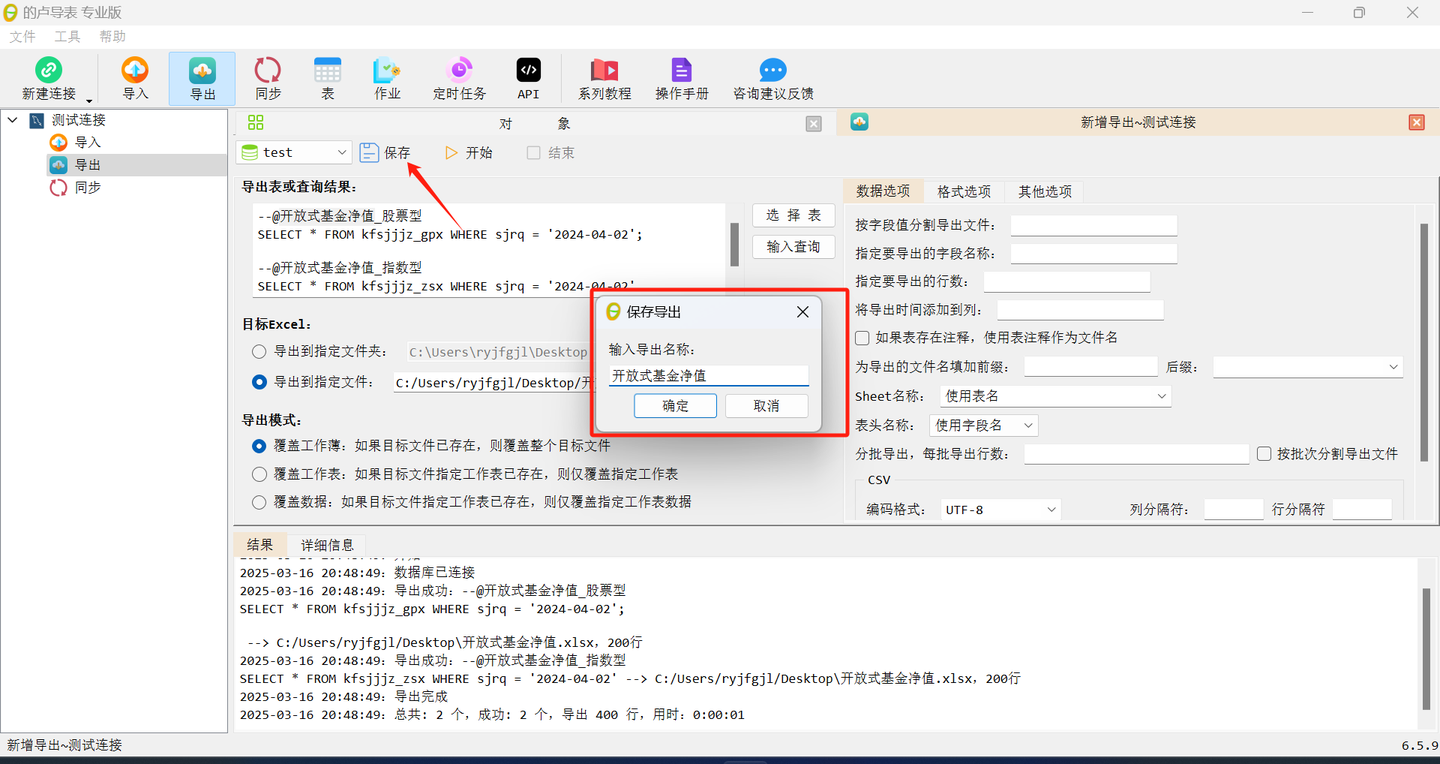Switch to 其他选项 tab
The height and width of the screenshot is (764, 1440).
click(1045, 191)
